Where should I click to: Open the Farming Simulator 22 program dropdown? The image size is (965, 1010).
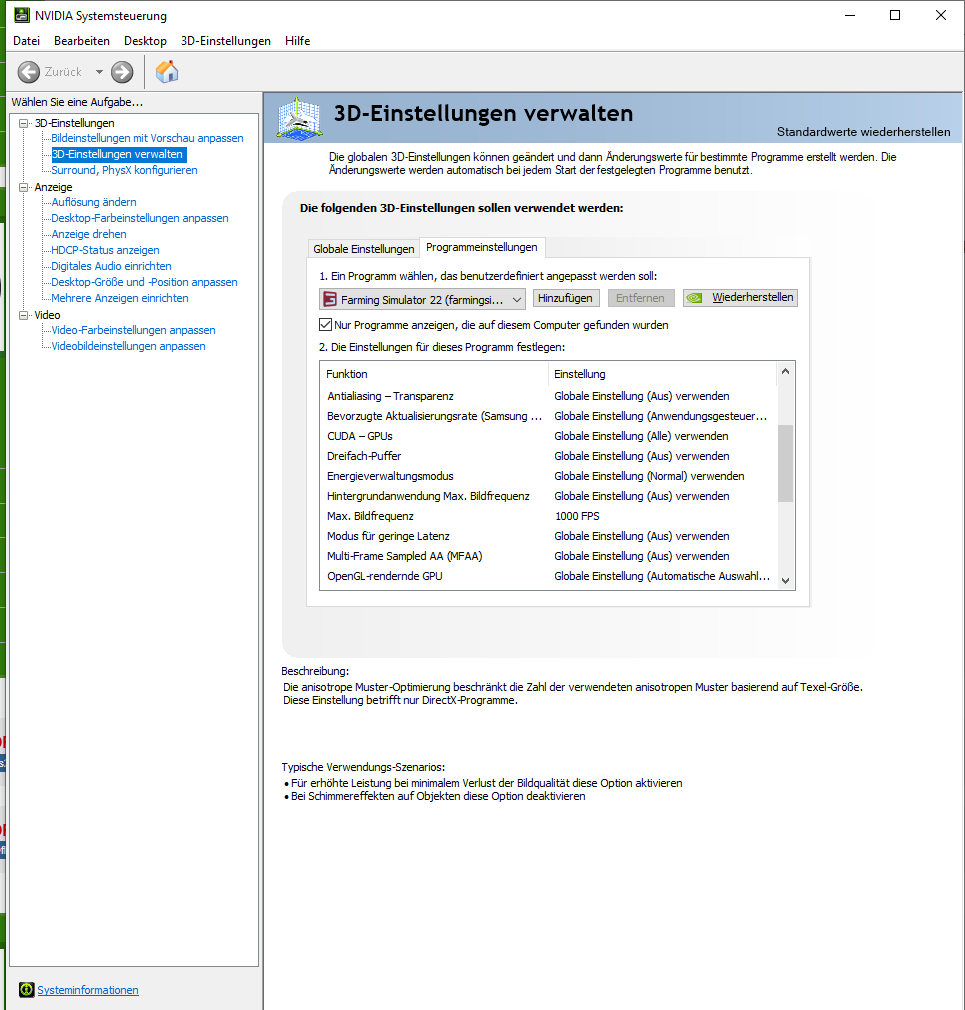pos(423,299)
